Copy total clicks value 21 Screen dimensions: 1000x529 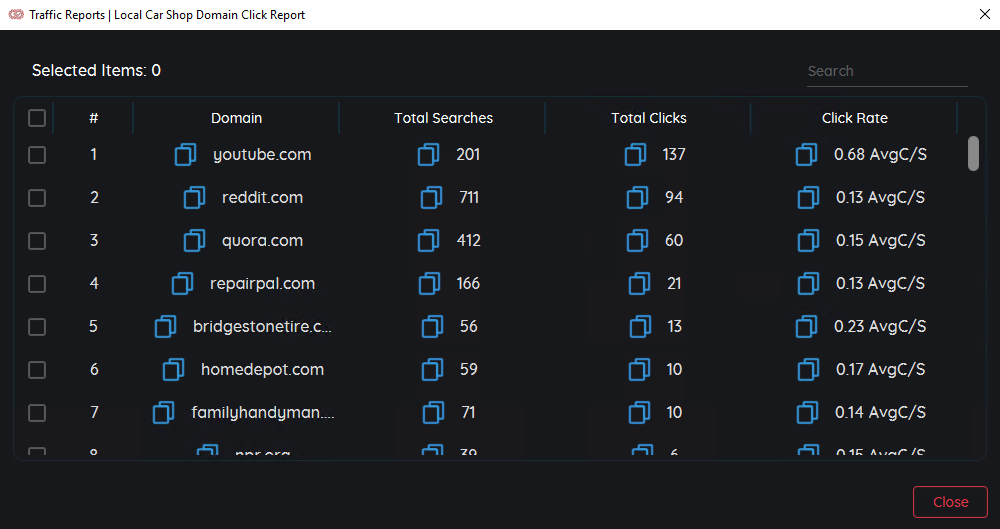click(640, 283)
